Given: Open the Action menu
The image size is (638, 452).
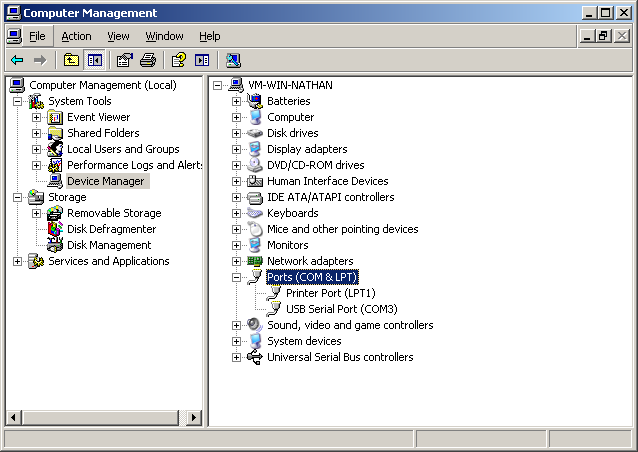Looking at the screenshot, I should [x=76, y=36].
